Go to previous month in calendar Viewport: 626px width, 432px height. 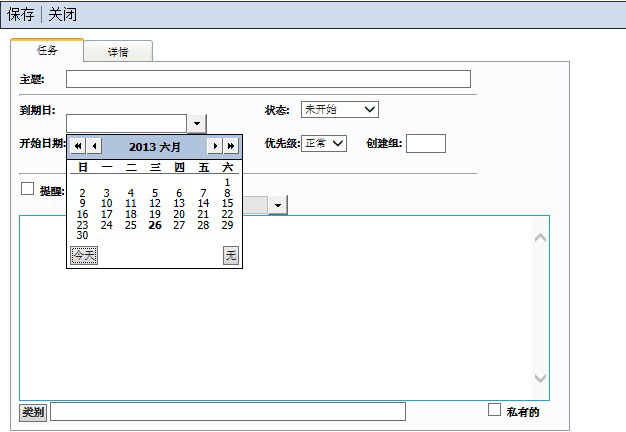click(95, 146)
